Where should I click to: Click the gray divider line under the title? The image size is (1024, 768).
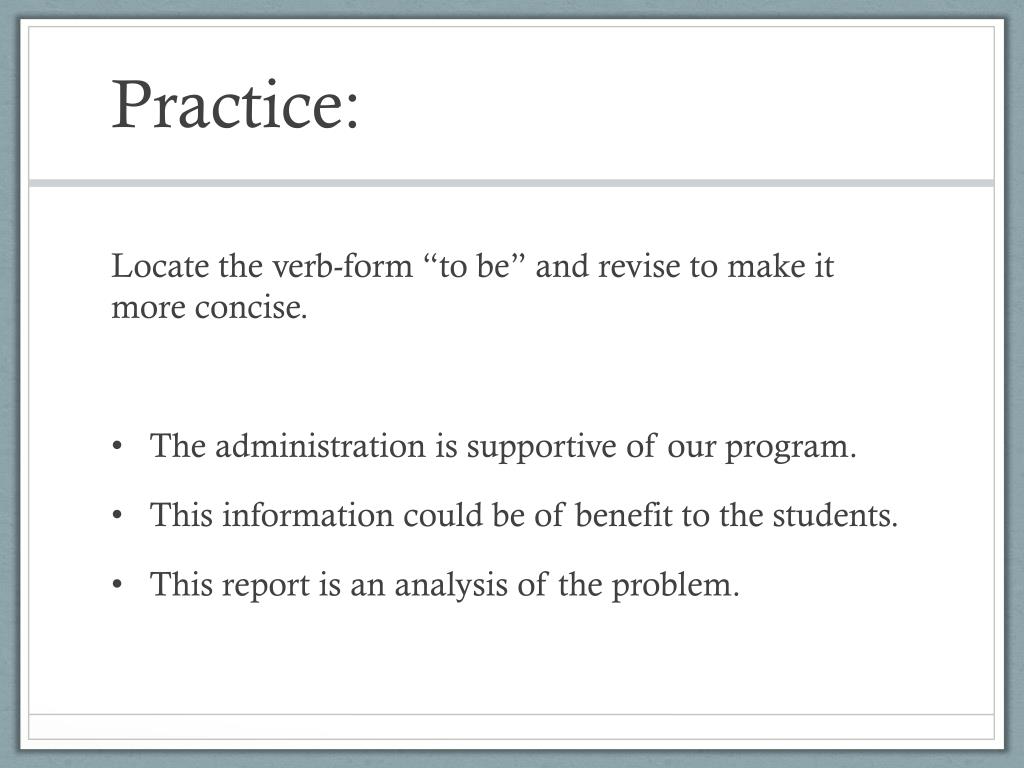[x=511, y=183]
